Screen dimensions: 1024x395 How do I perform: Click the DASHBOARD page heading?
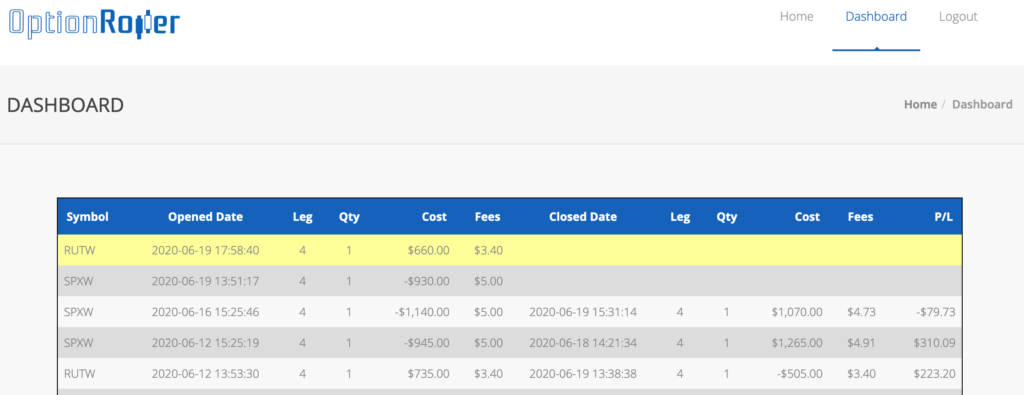[65, 105]
